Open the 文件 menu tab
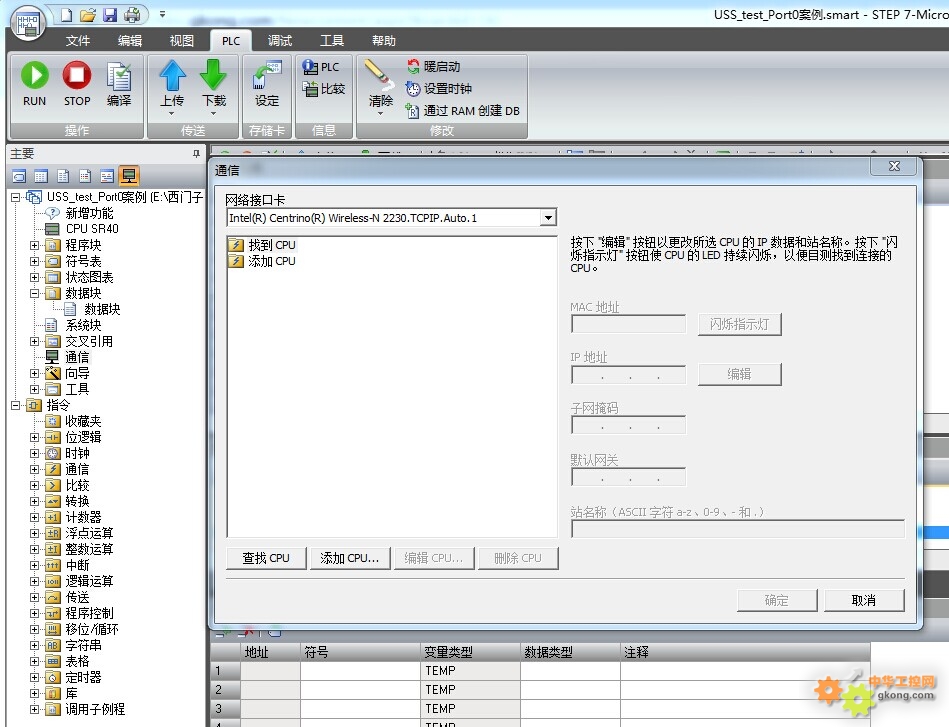This screenshot has height=727, width=949. [x=77, y=41]
